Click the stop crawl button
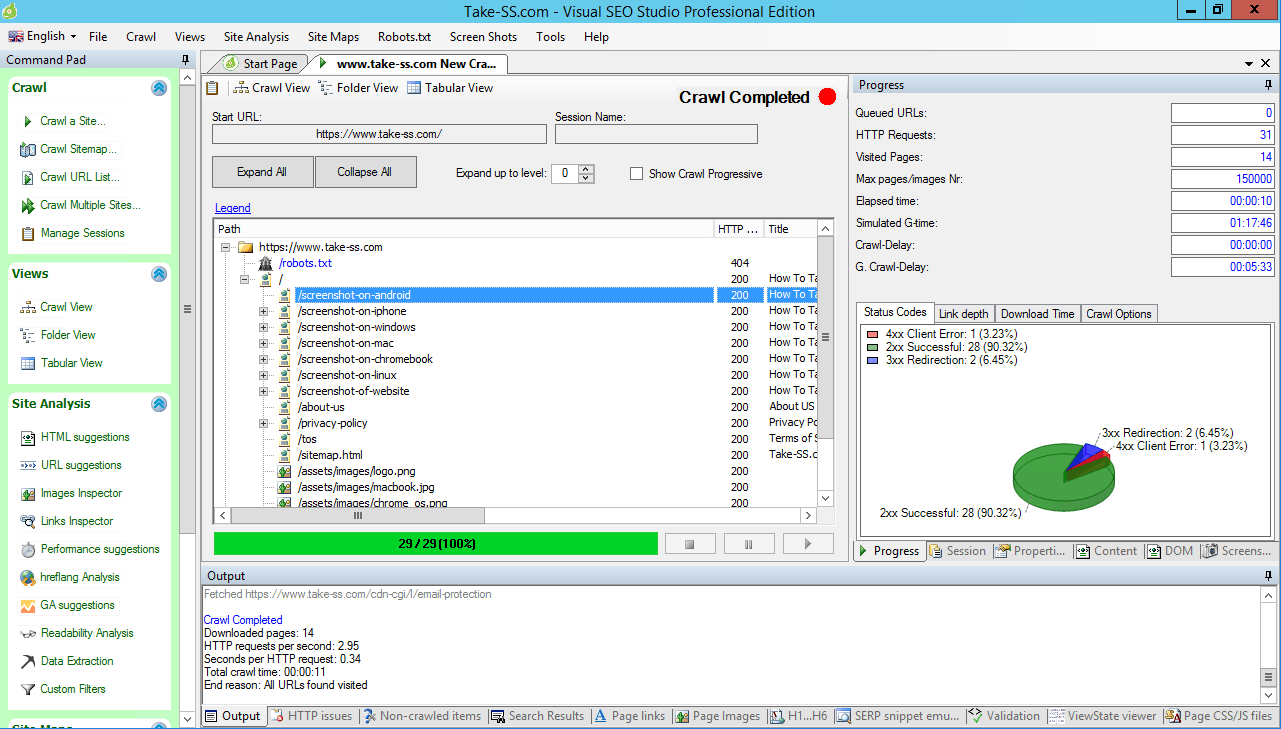This screenshot has height=729, width=1281. (x=689, y=543)
